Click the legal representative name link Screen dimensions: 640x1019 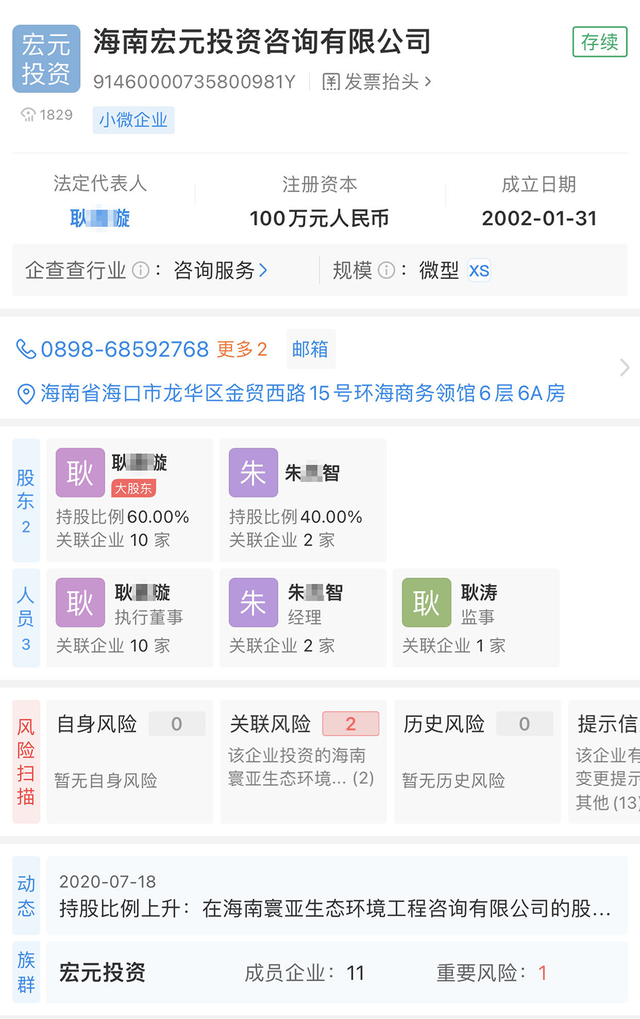(x=100, y=219)
